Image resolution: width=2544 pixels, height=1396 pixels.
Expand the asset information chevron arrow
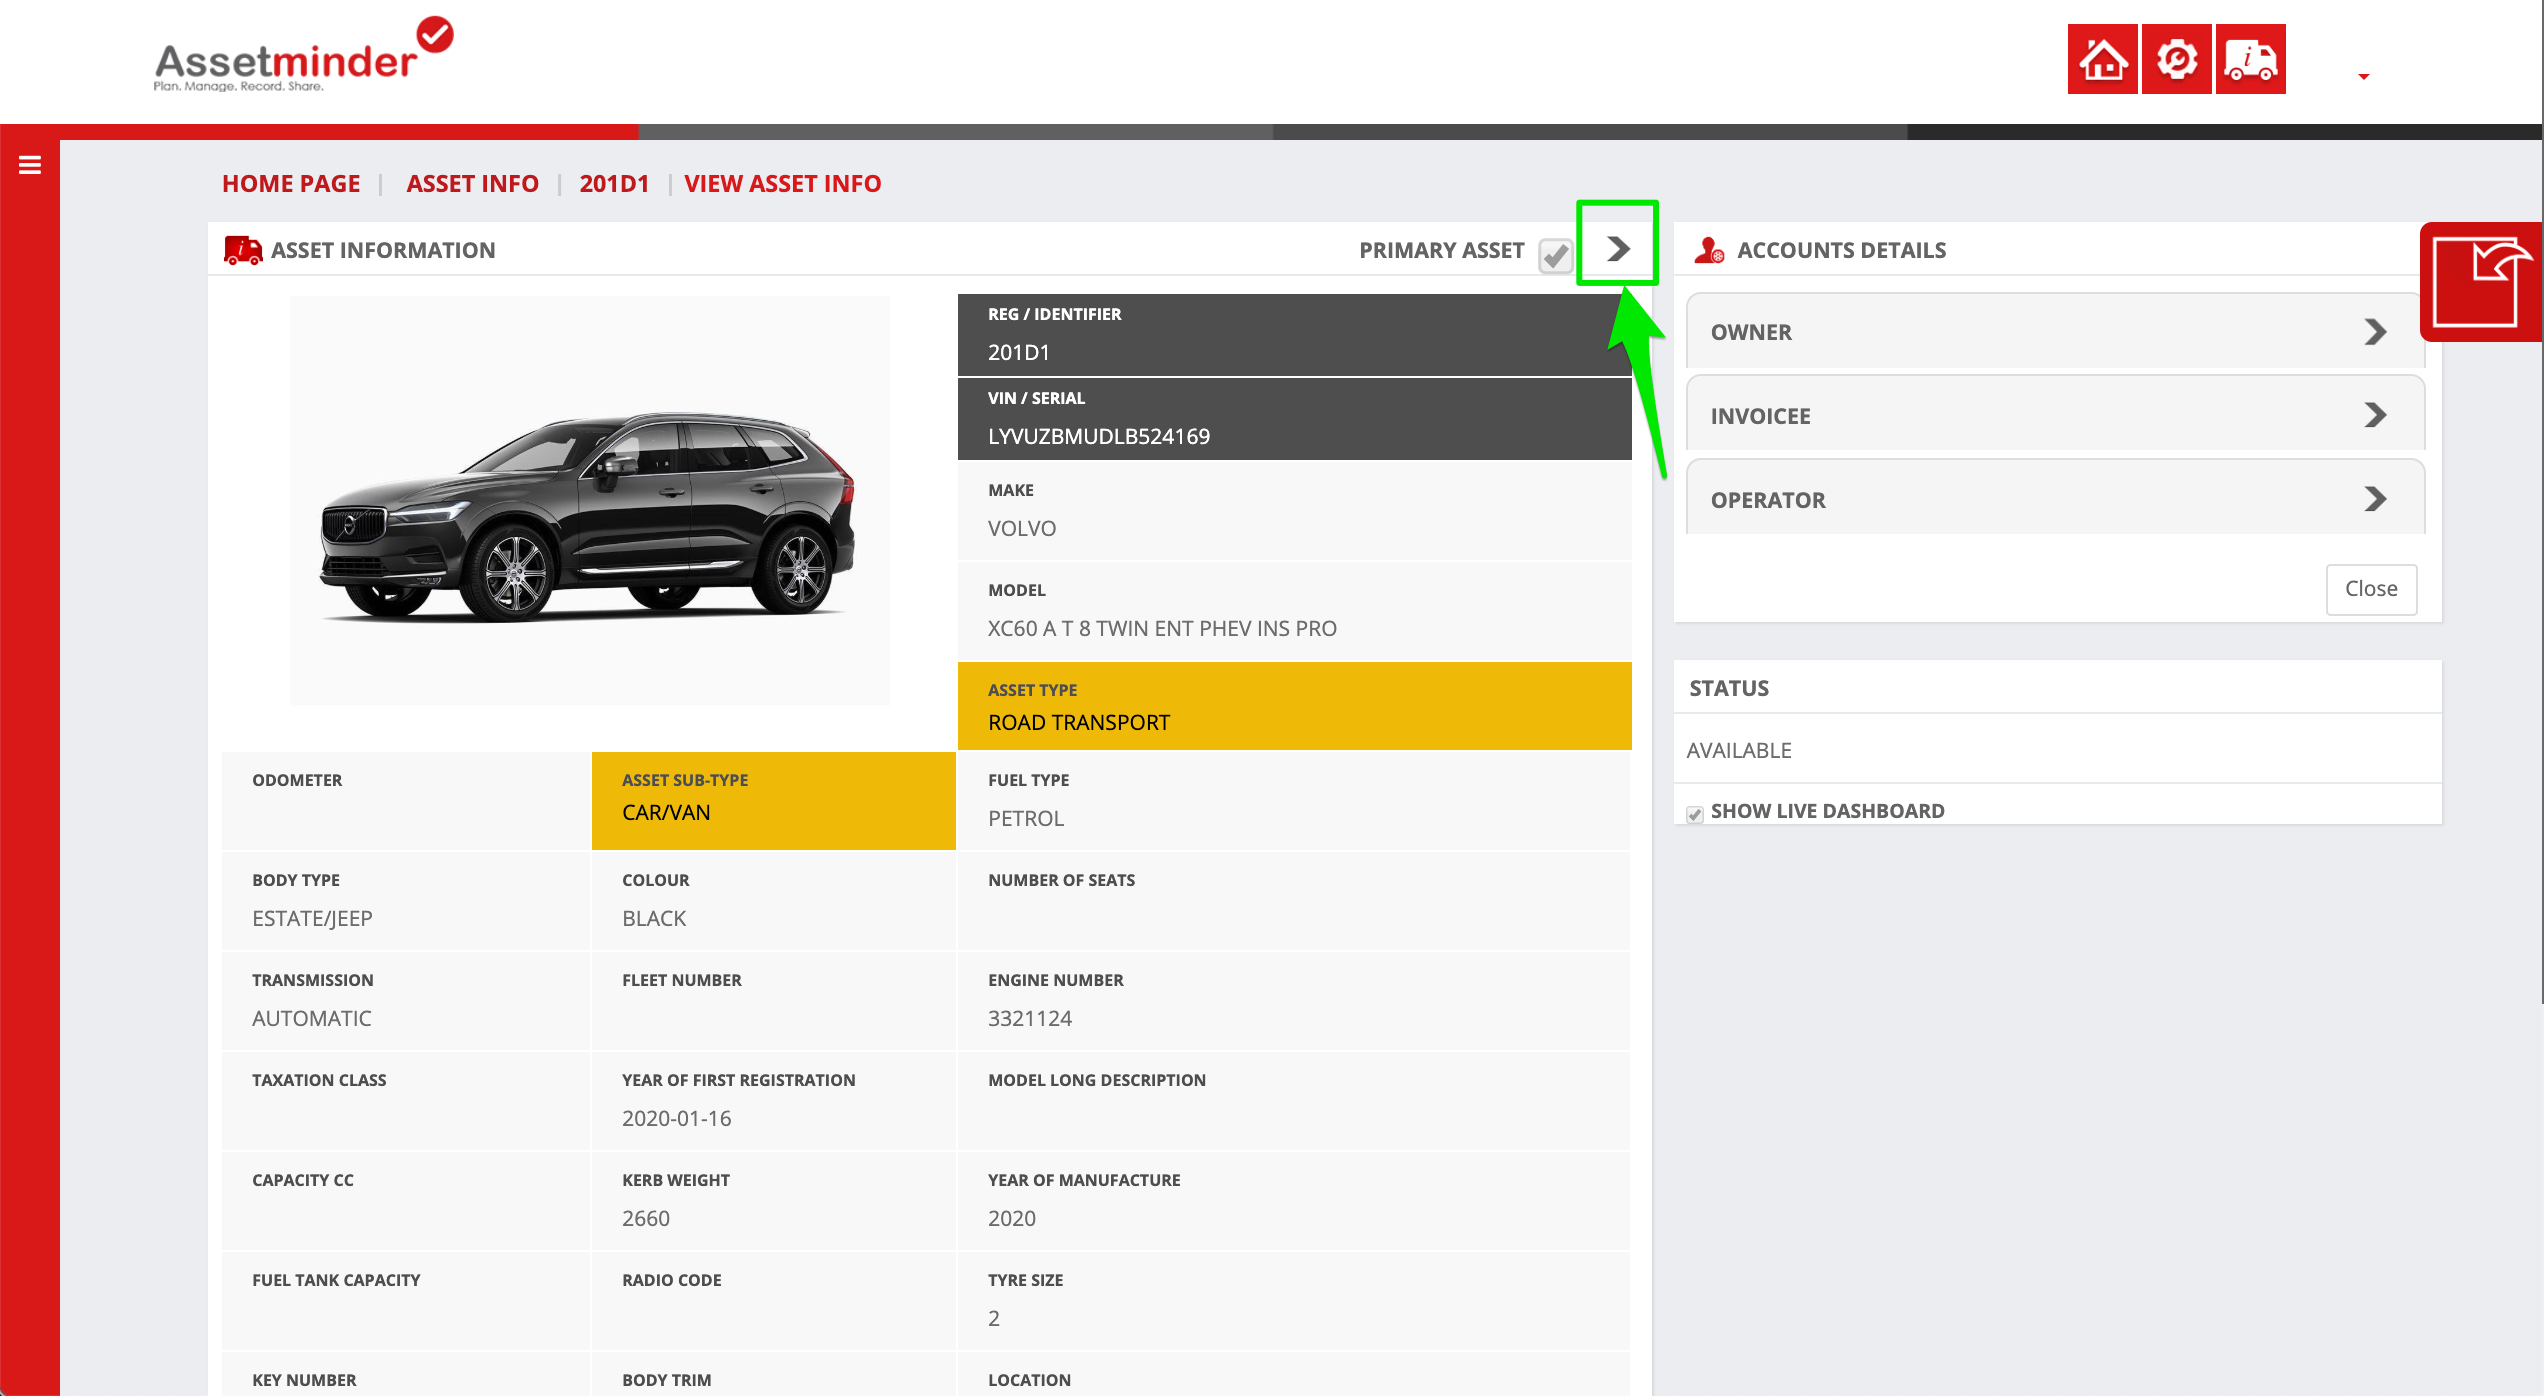pyautogui.click(x=1618, y=248)
